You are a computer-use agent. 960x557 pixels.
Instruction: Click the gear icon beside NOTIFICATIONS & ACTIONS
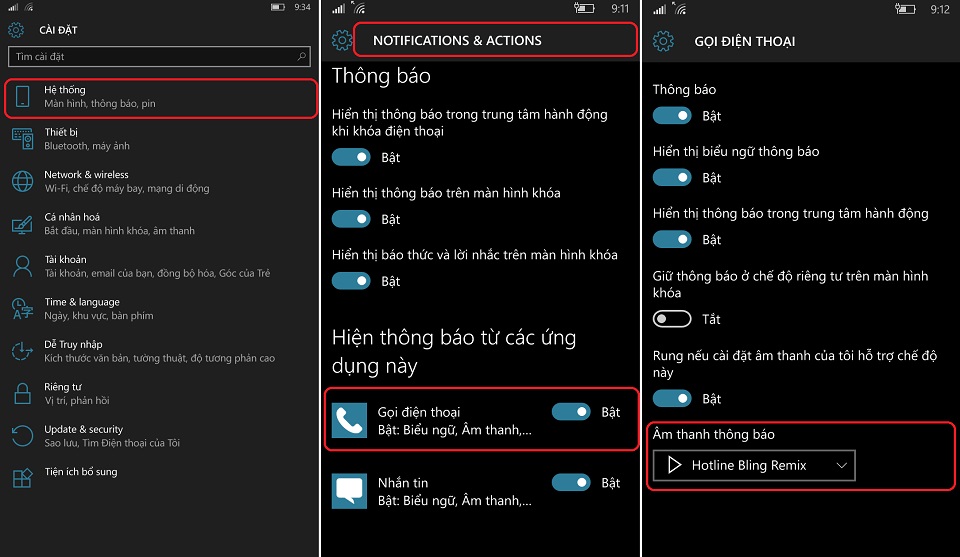click(x=342, y=40)
